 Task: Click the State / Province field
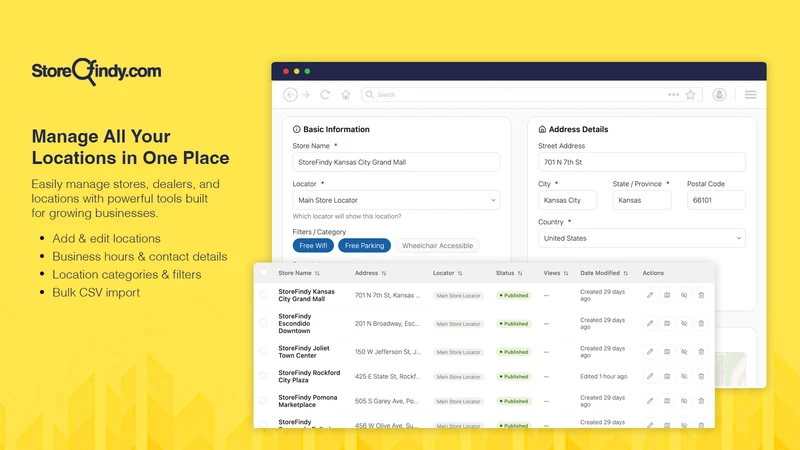coord(642,200)
